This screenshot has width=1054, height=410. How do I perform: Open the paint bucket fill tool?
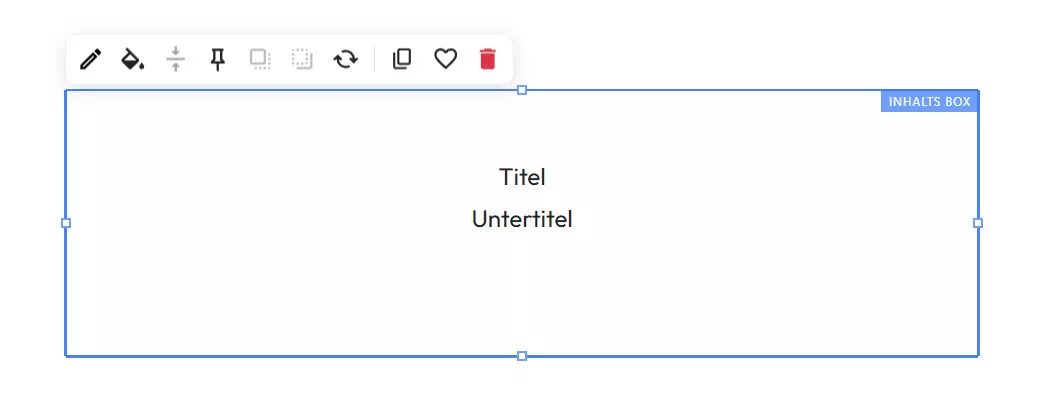[132, 60]
